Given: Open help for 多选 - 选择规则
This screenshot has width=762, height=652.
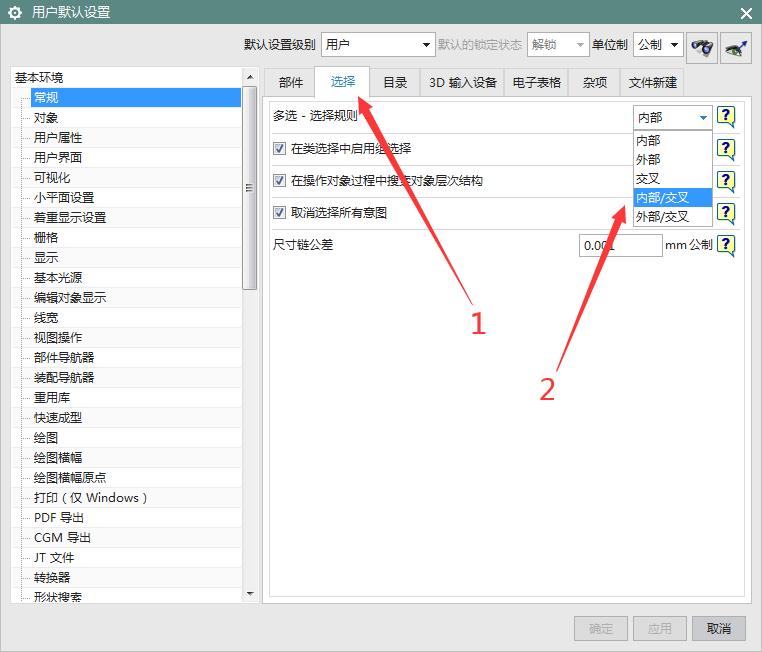Looking at the screenshot, I should pos(726,117).
